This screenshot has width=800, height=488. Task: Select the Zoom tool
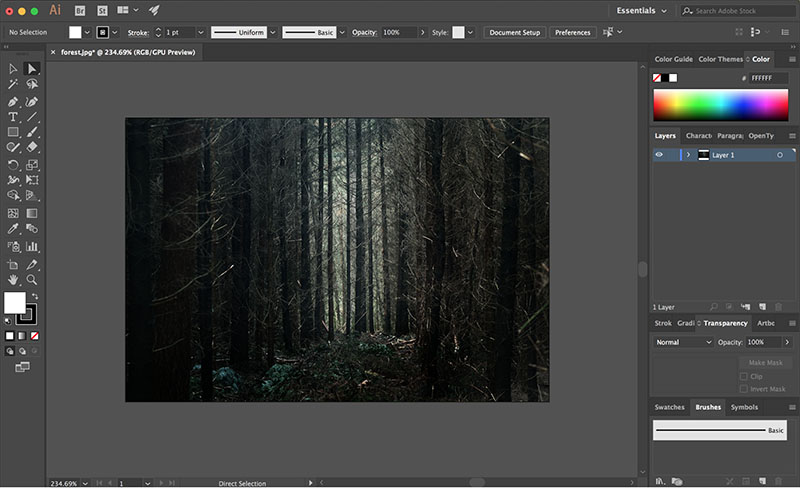click(x=32, y=280)
